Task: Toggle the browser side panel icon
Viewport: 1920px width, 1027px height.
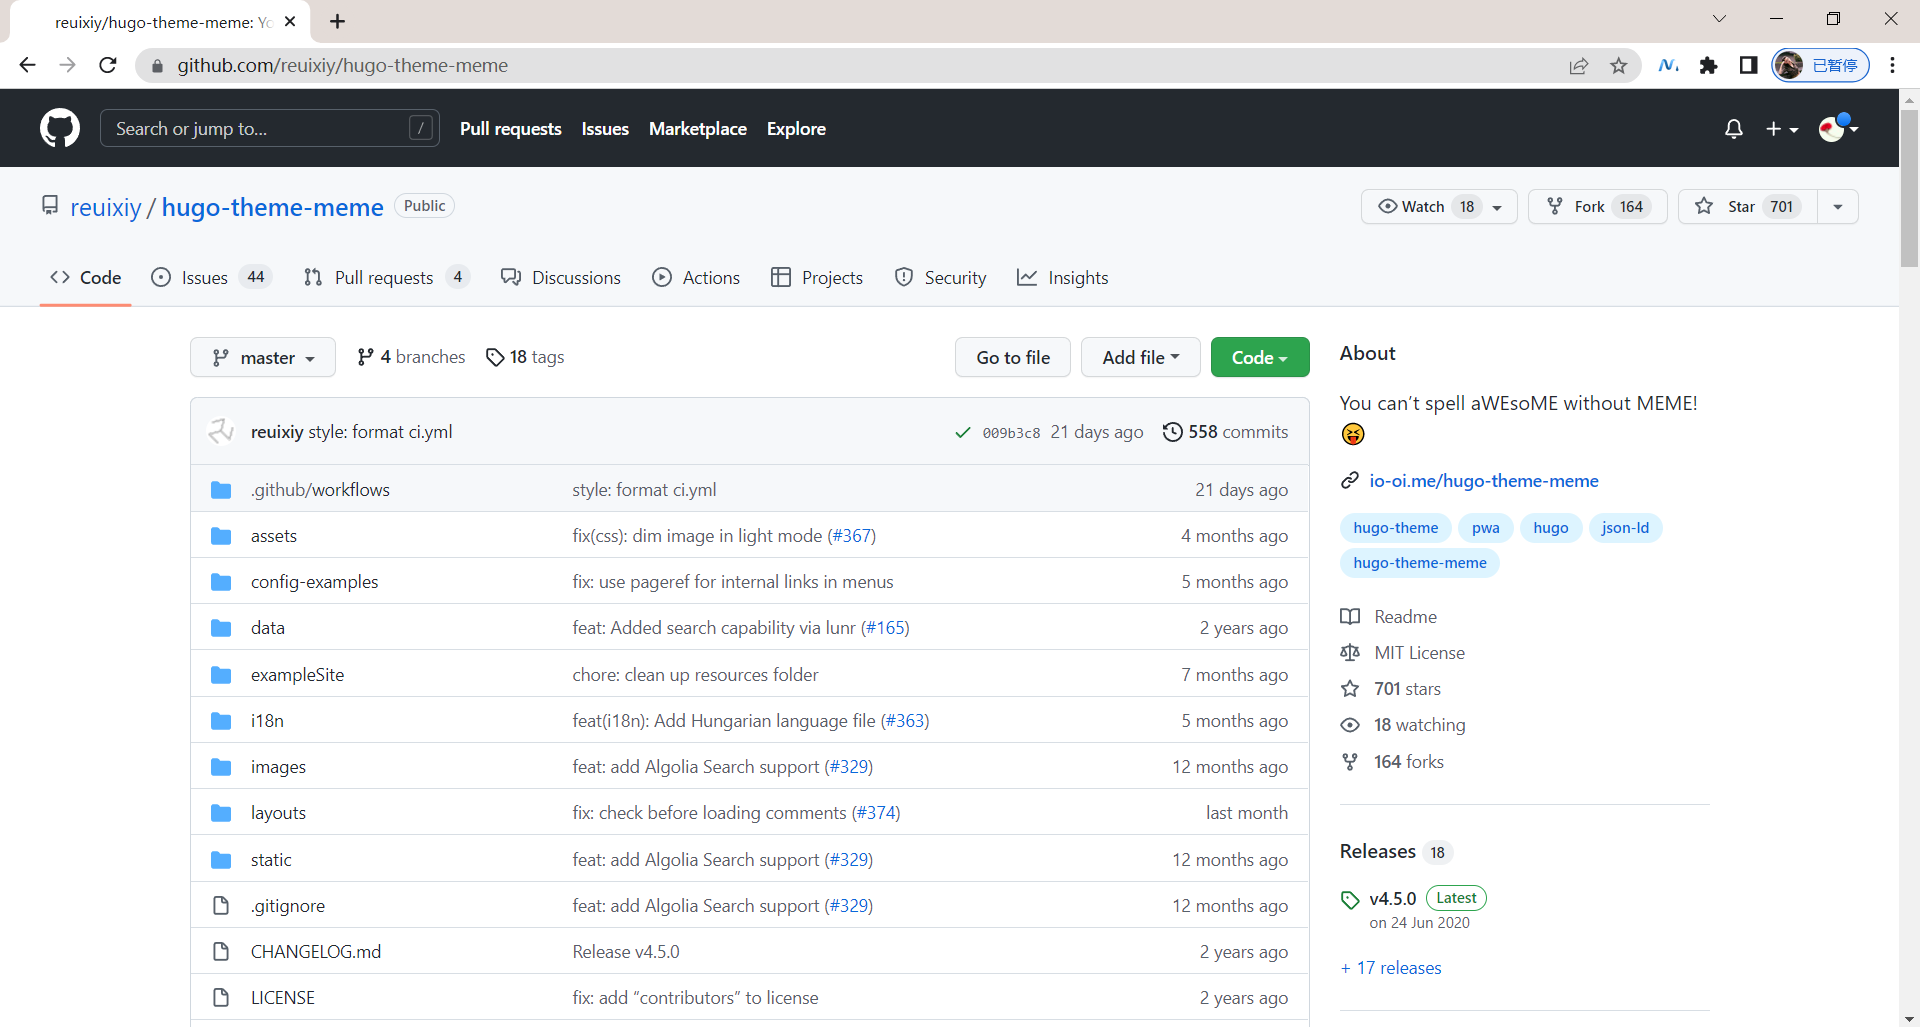Action: pyautogui.click(x=1748, y=65)
